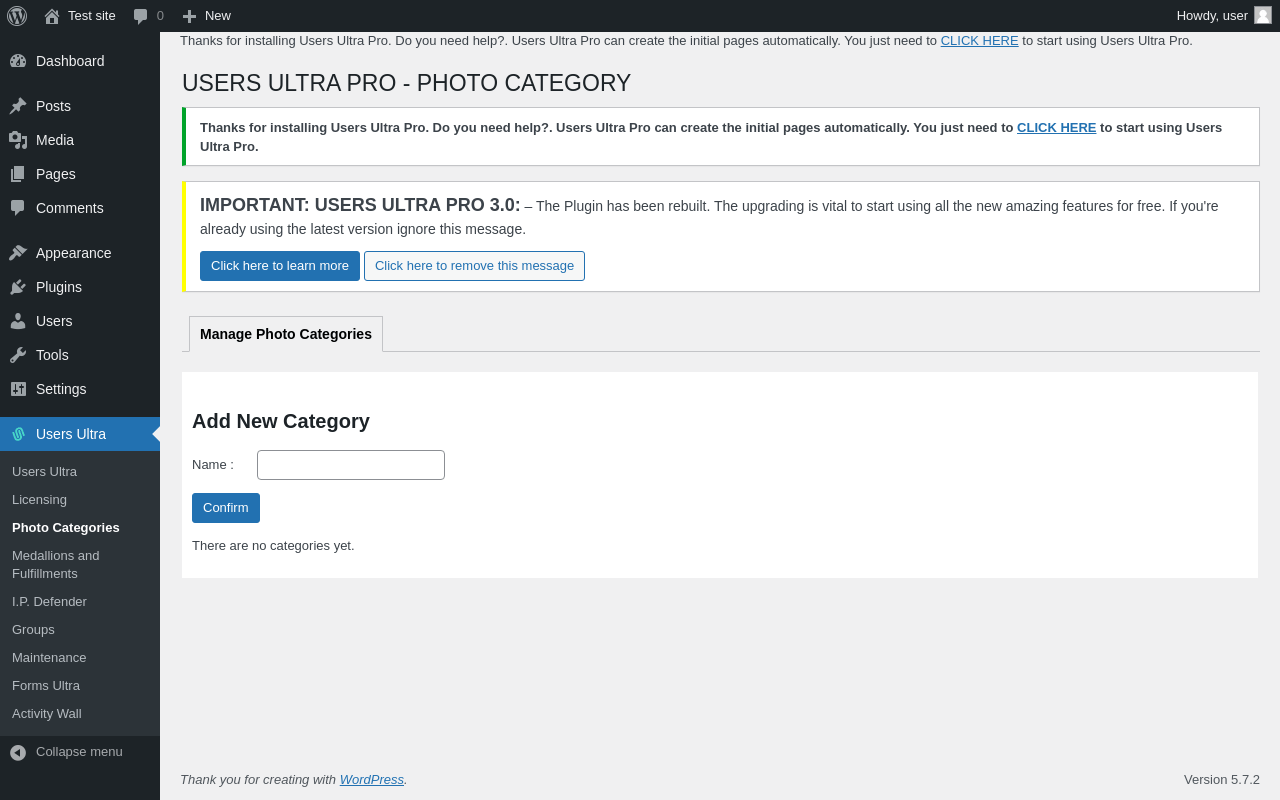
Task: Click 'Click here to remove this message'
Action: (474, 266)
